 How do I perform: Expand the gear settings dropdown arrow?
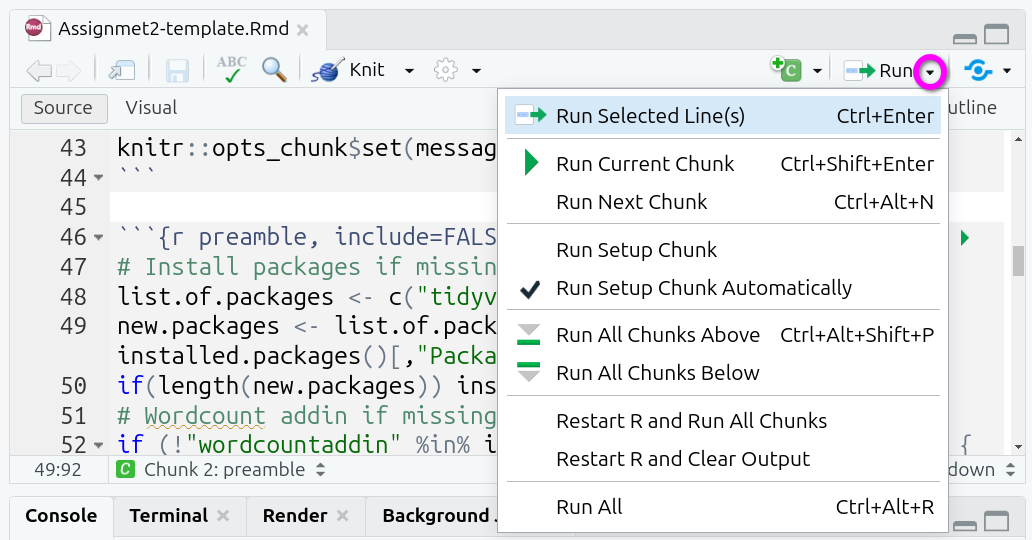(476, 70)
